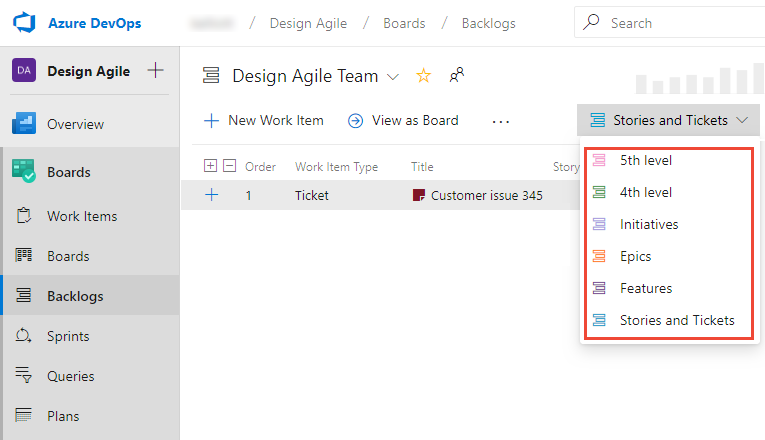Toggle the Stories and Tickets level dropdown

pyautogui.click(x=668, y=120)
